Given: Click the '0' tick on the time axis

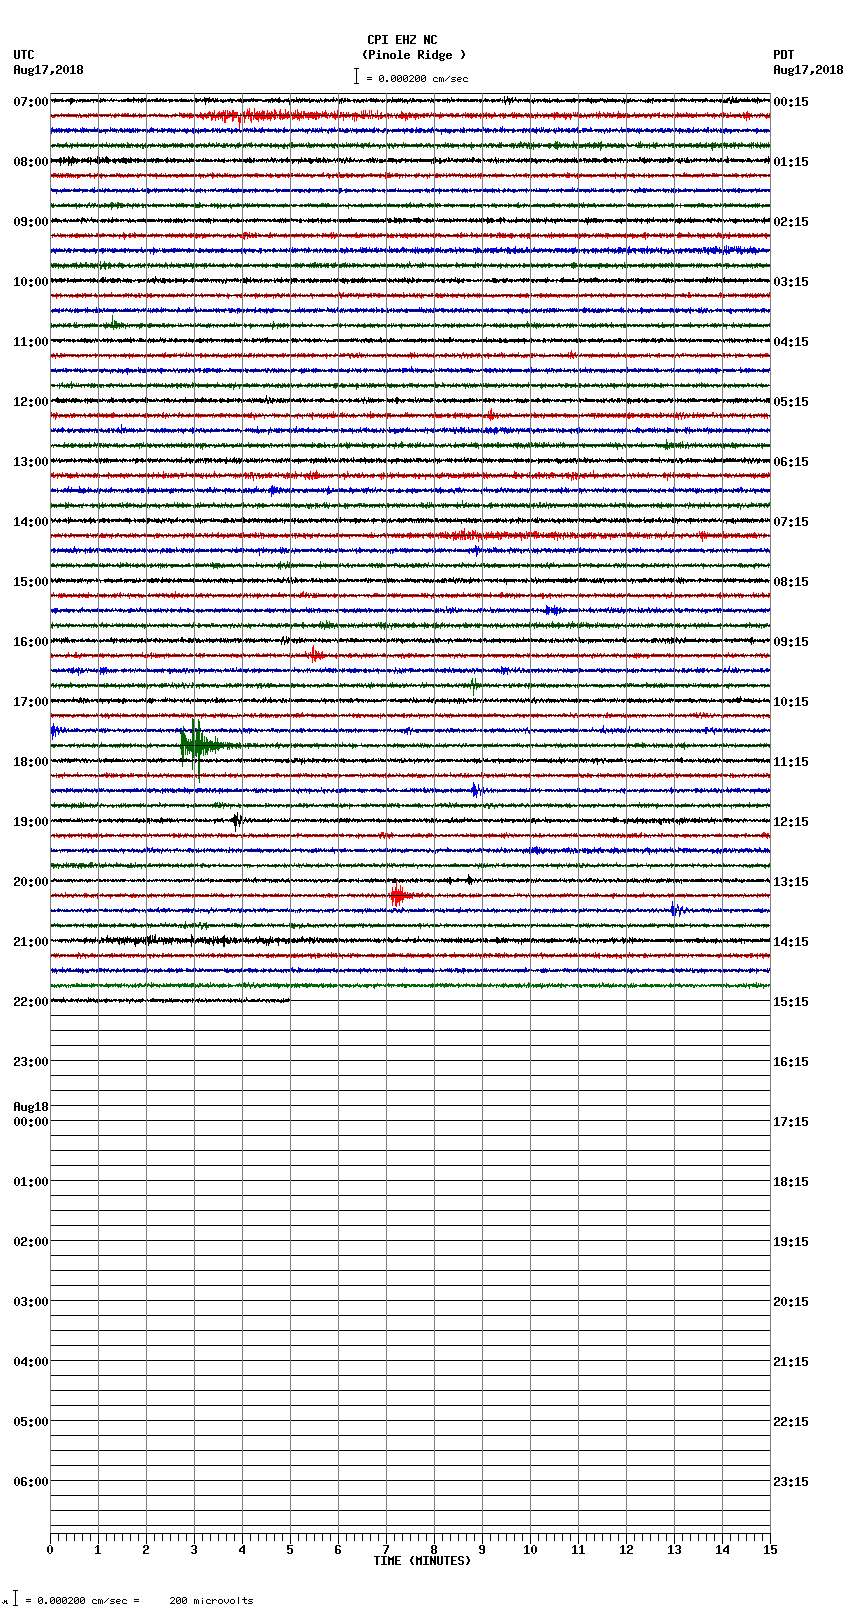Looking at the screenshot, I should pos(50,1550).
